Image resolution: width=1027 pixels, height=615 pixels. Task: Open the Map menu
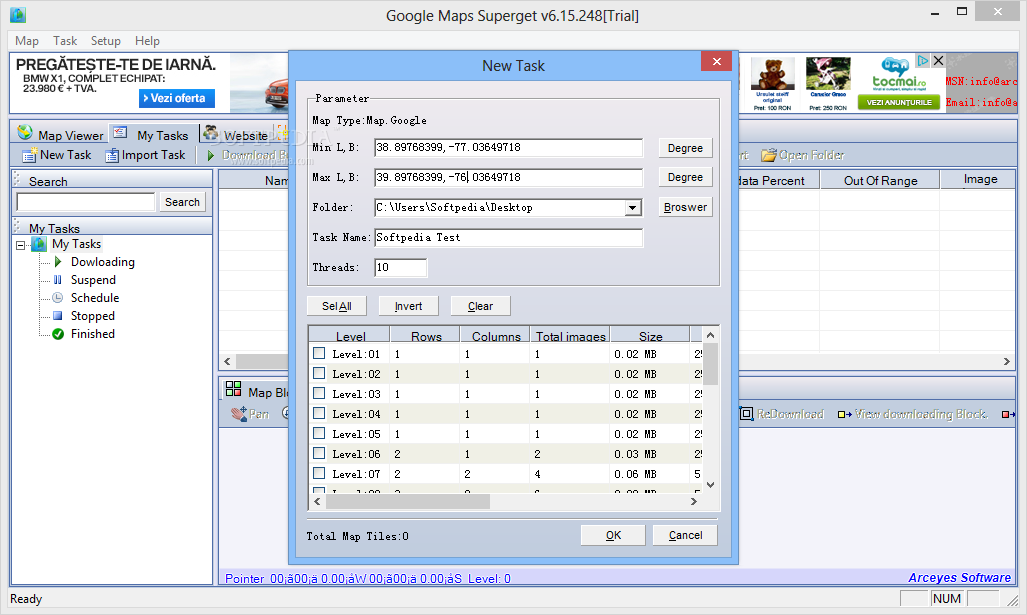(x=27, y=41)
